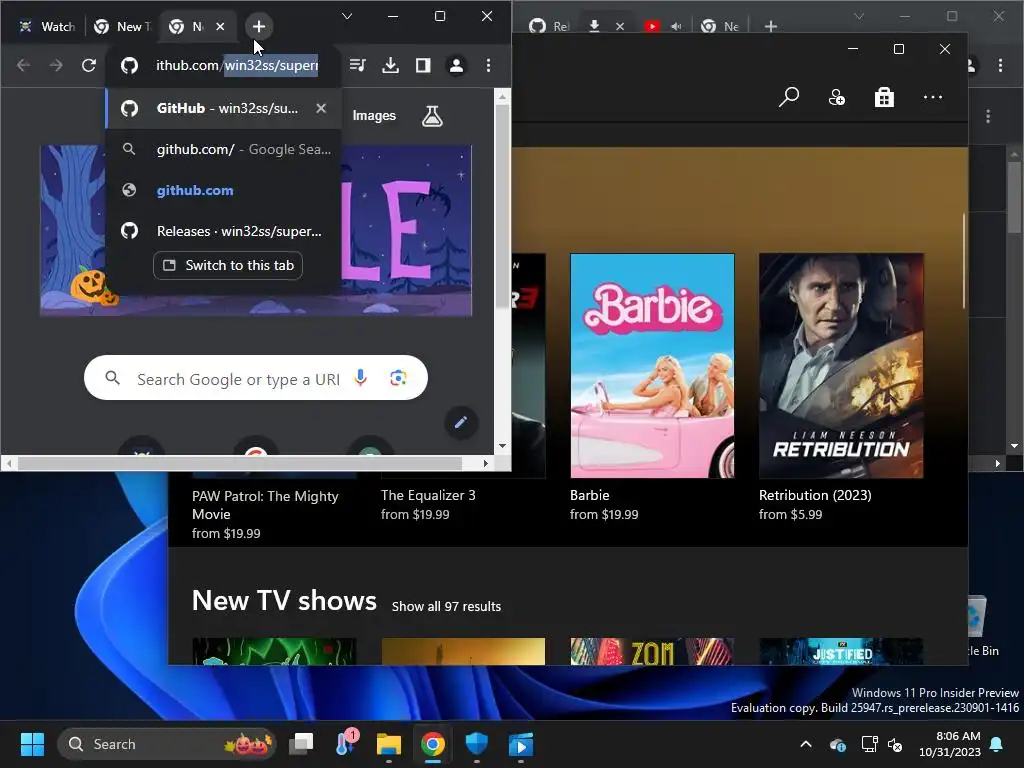Open Chrome profile avatar
The height and width of the screenshot is (768, 1024).
click(x=456, y=65)
